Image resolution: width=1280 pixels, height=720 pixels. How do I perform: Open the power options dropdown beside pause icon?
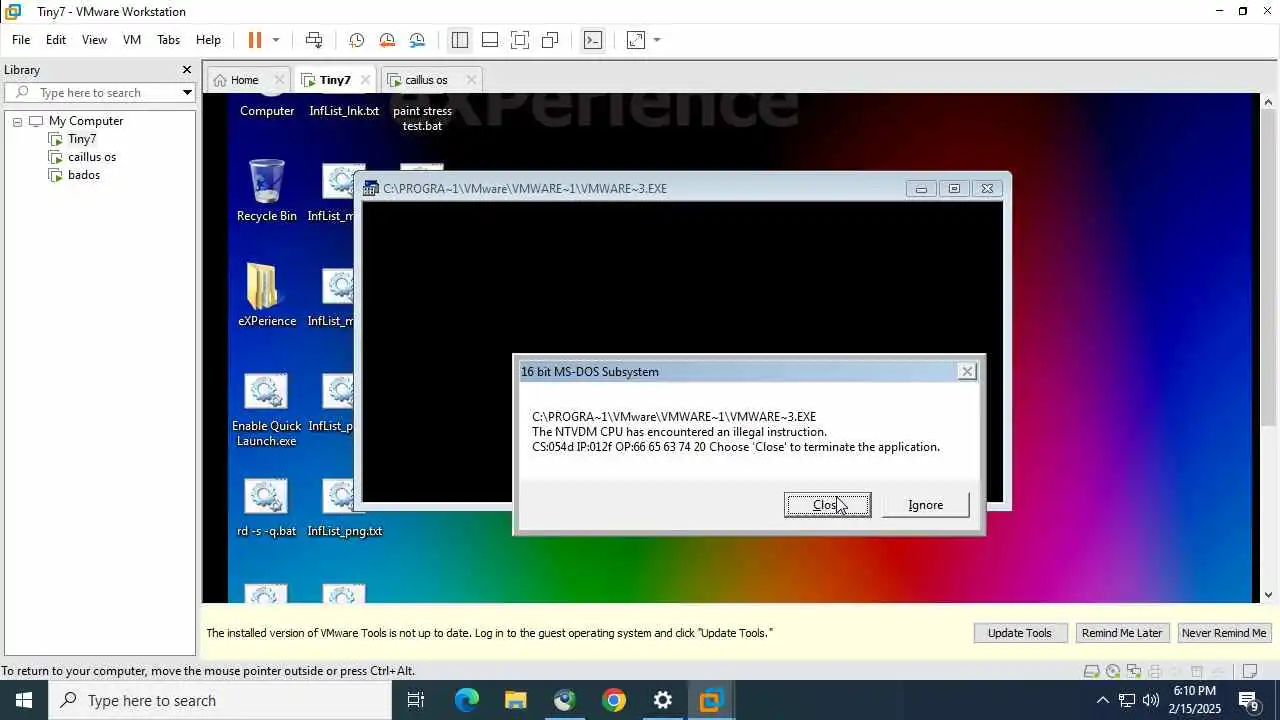click(276, 40)
